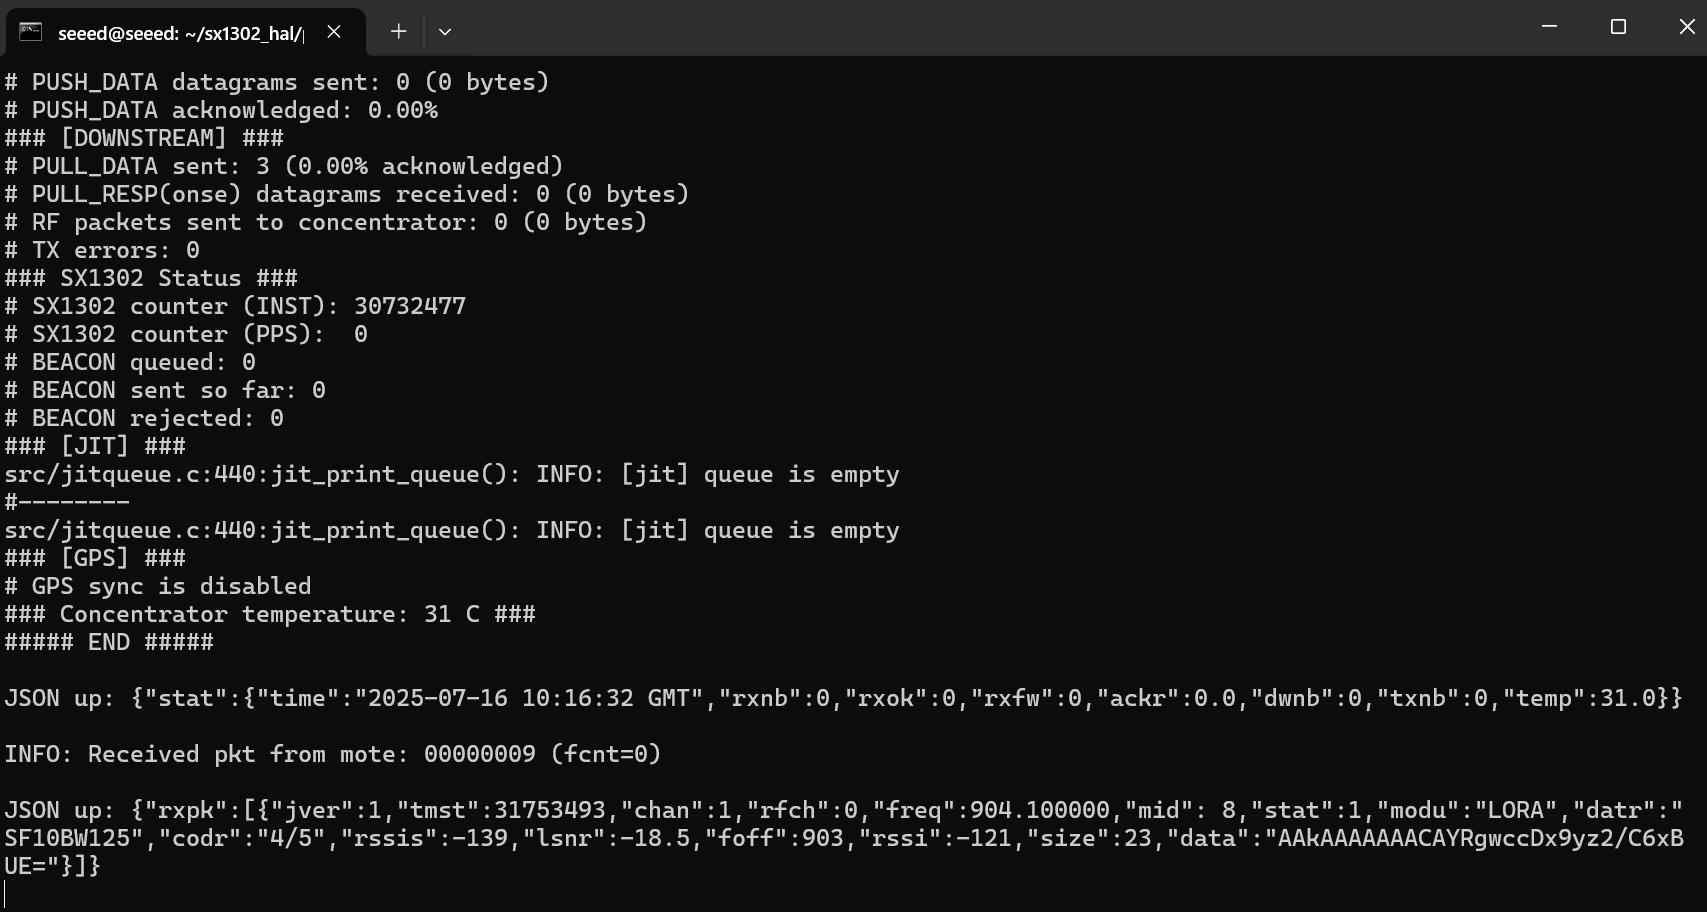Click the "### SX1302 Status ###" header line
The height and width of the screenshot is (912, 1707).
151,278
